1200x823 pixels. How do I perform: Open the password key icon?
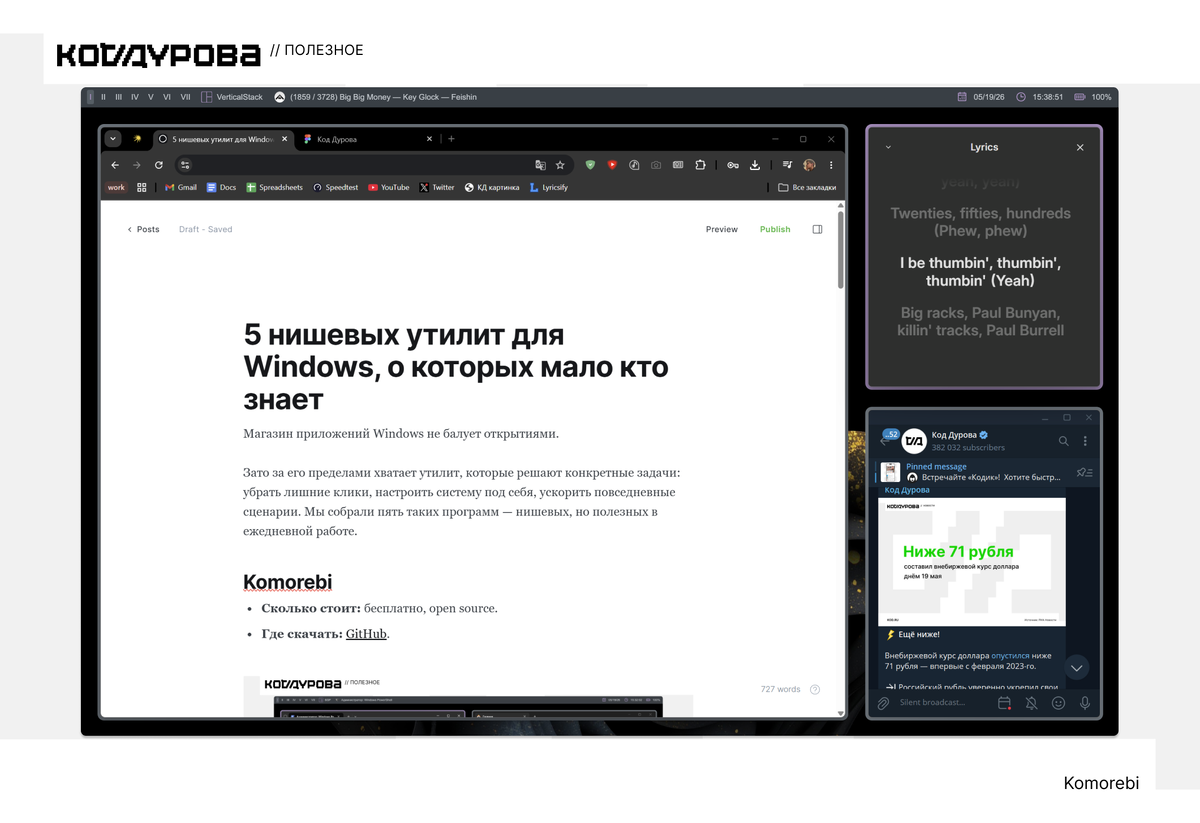click(733, 165)
